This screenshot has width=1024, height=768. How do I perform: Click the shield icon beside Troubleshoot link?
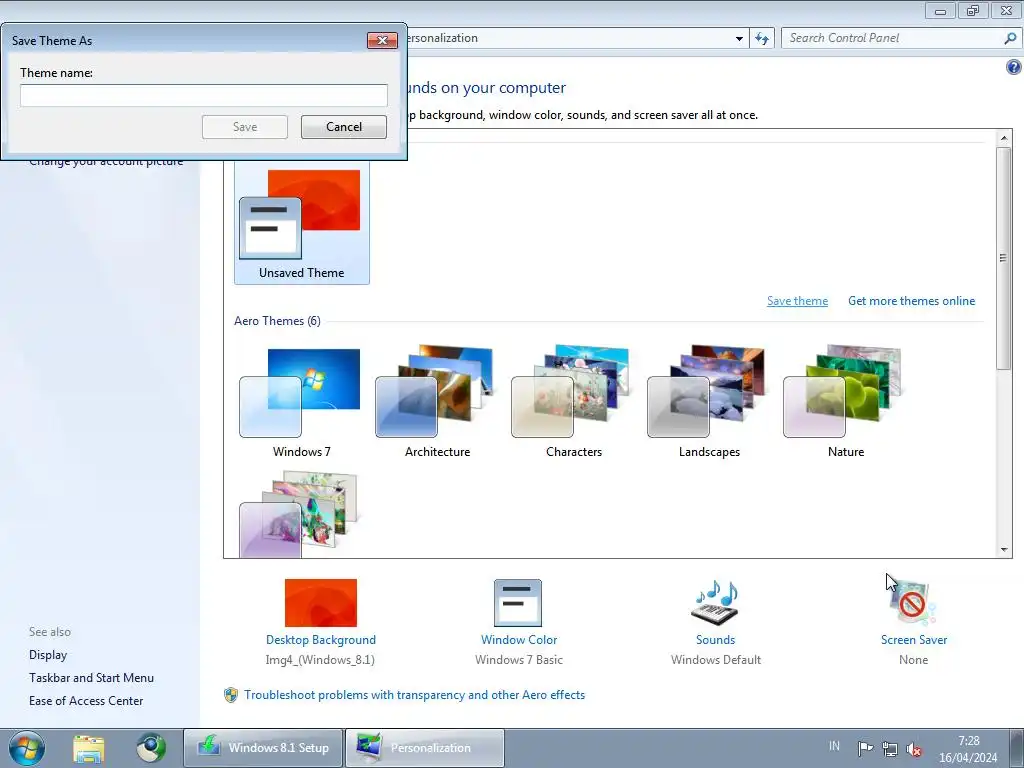point(231,695)
